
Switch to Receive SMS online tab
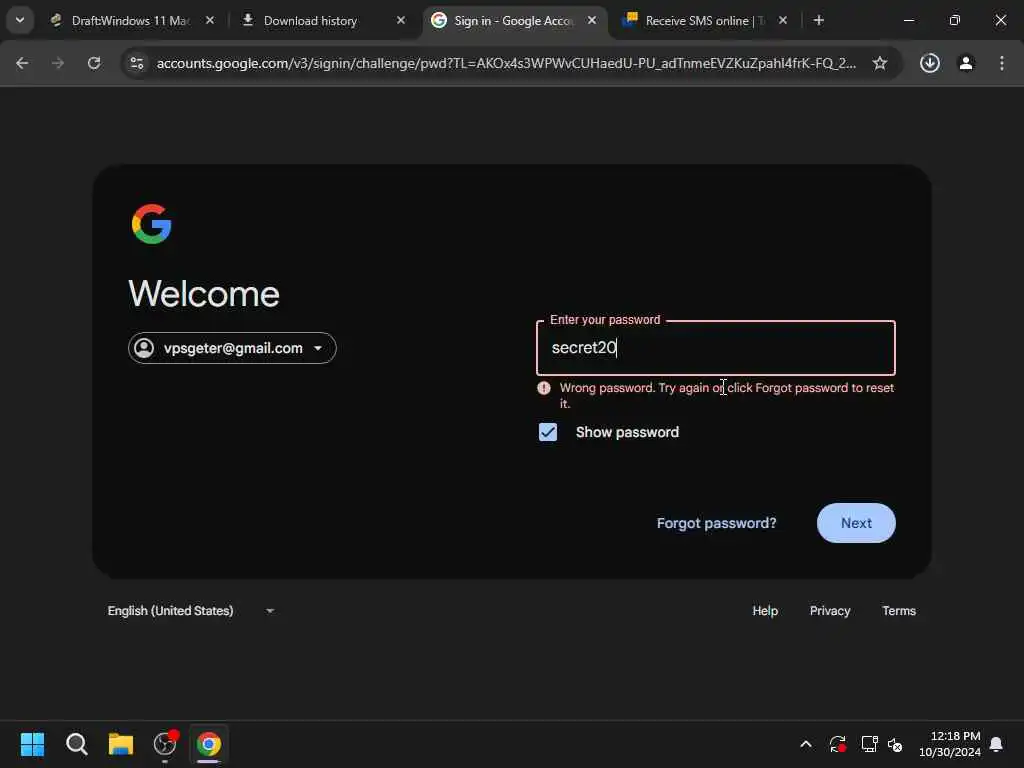coord(705,21)
